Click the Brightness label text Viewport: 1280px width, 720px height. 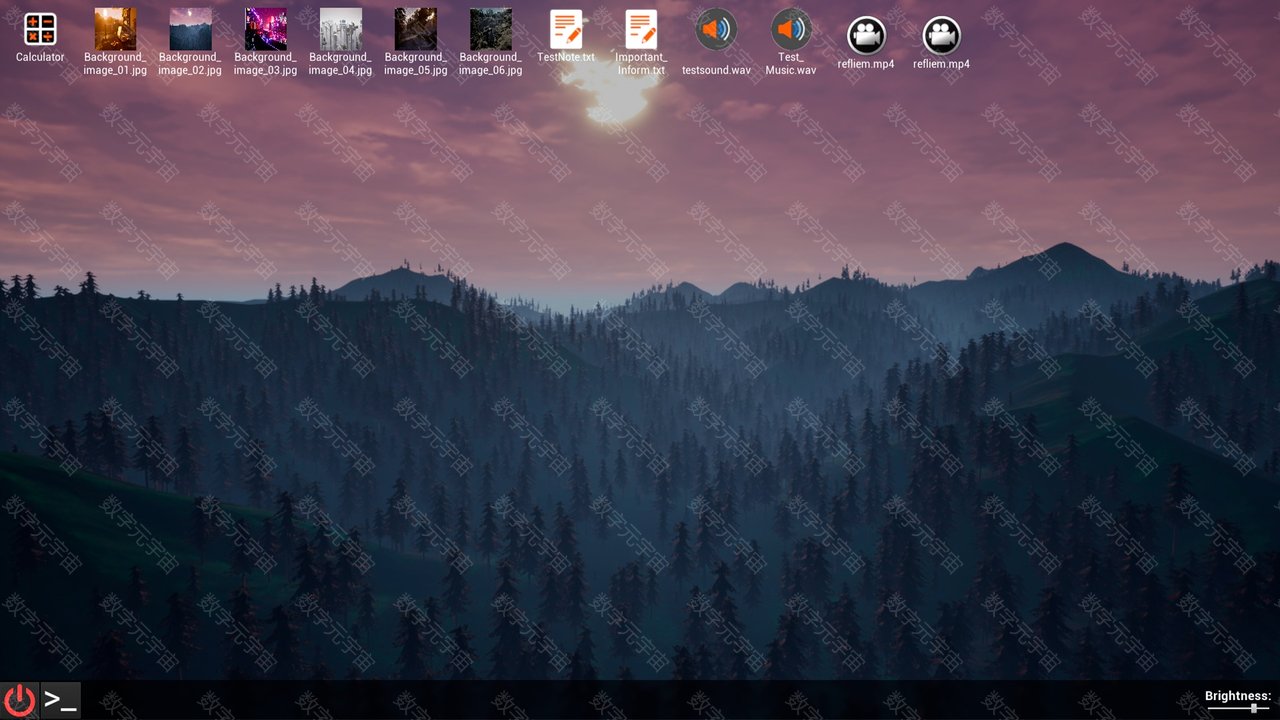(1237, 696)
